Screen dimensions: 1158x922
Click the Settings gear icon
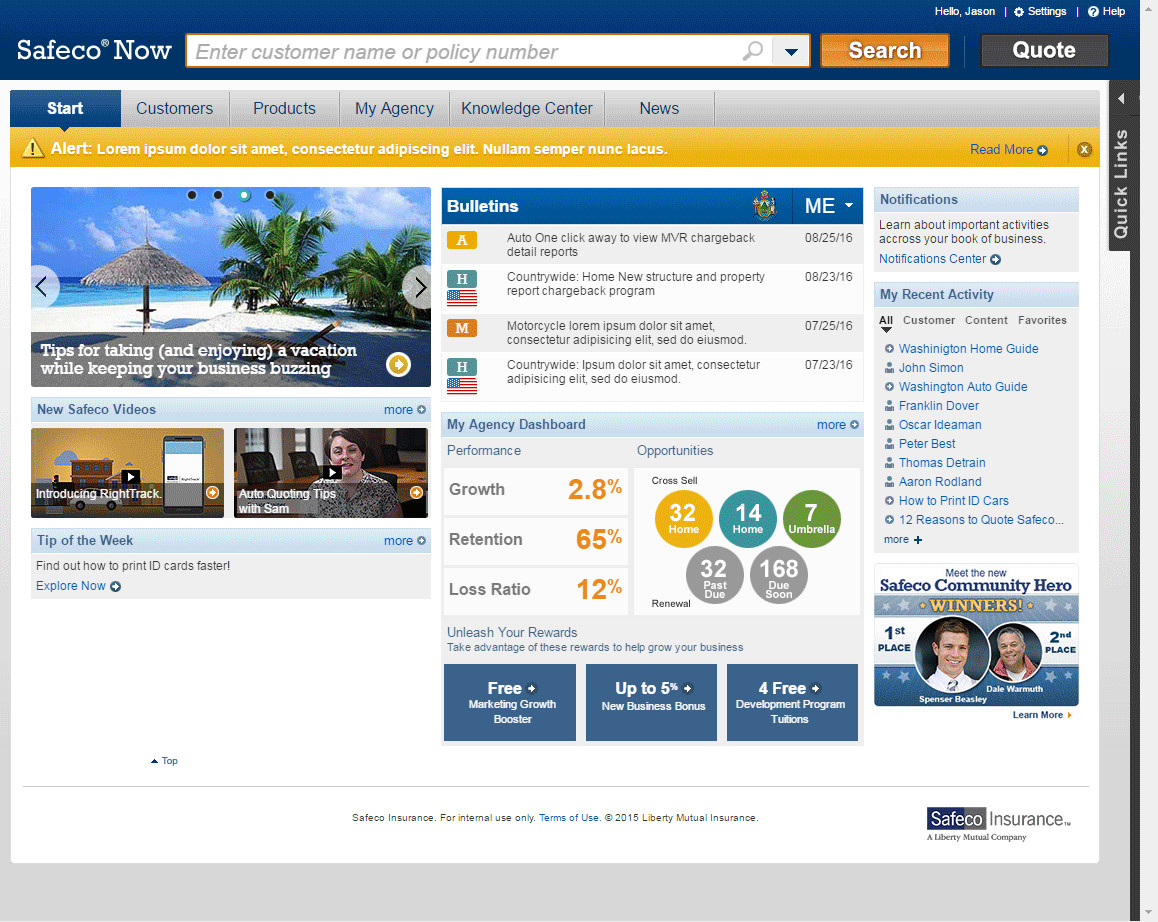click(x=1018, y=12)
